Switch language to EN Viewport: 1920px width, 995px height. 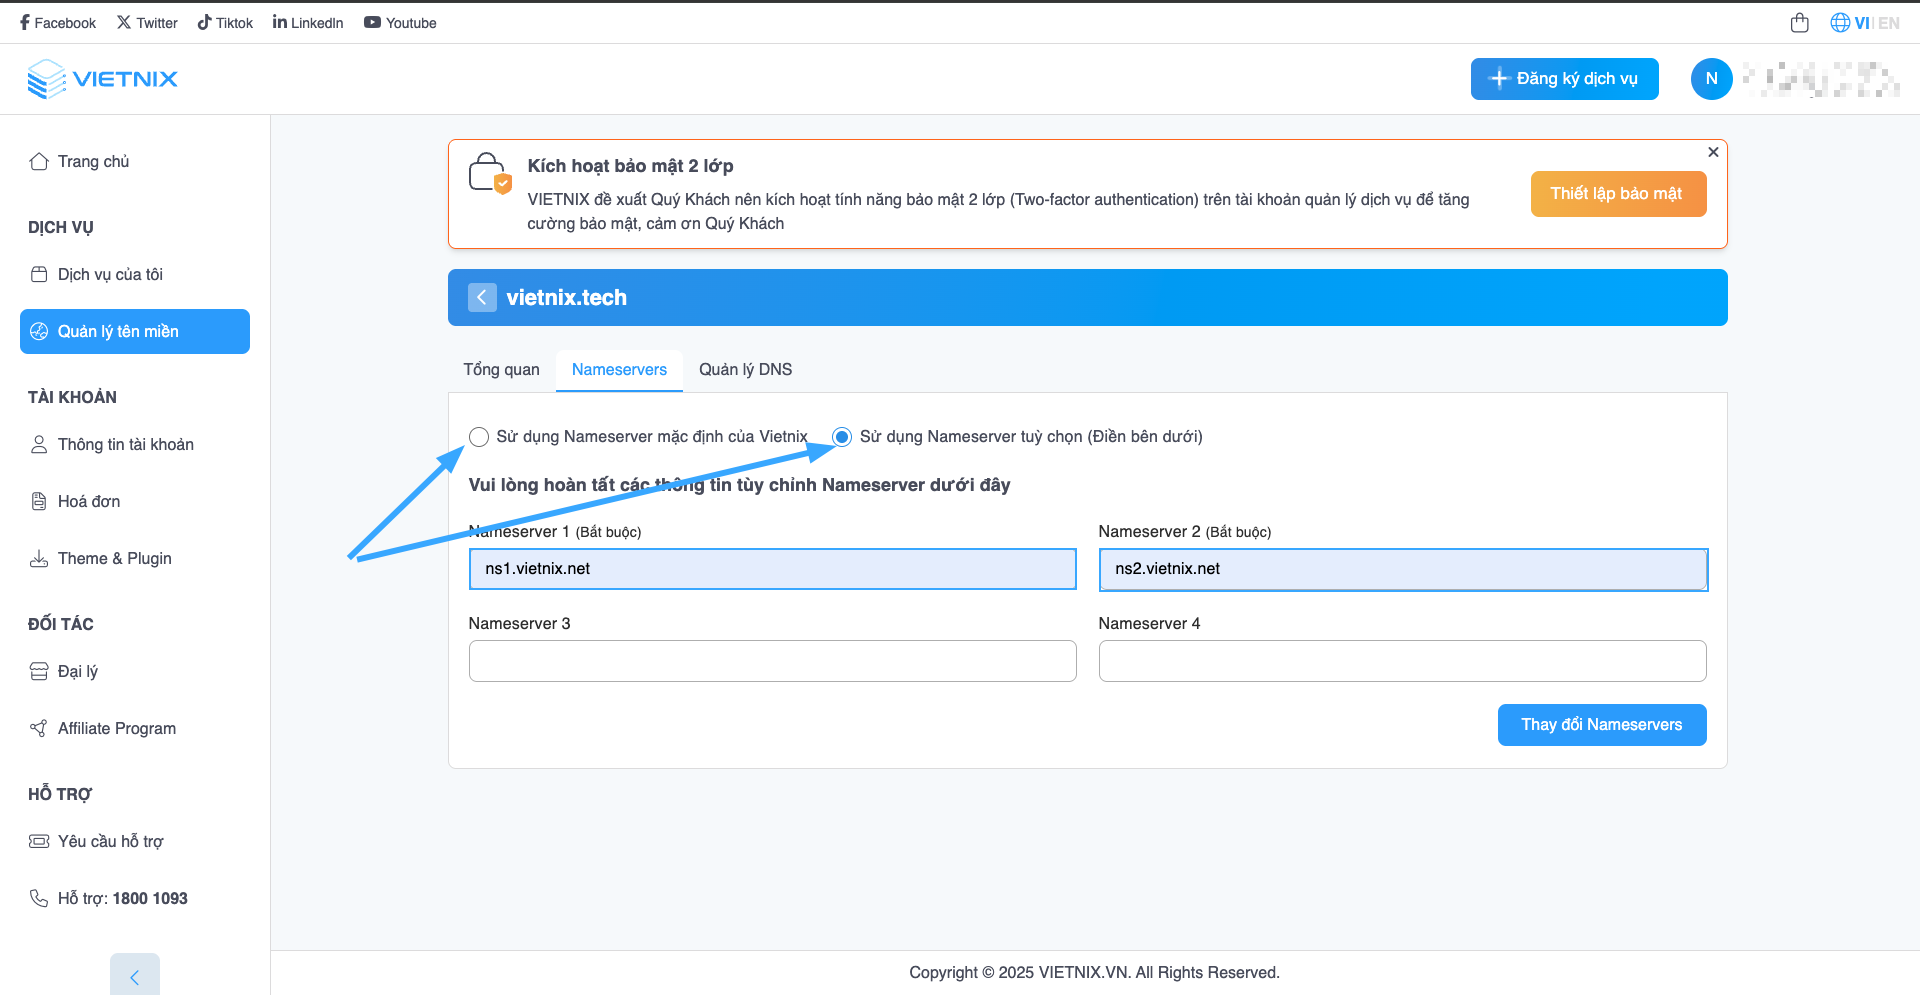click(x=1888, y=23)
